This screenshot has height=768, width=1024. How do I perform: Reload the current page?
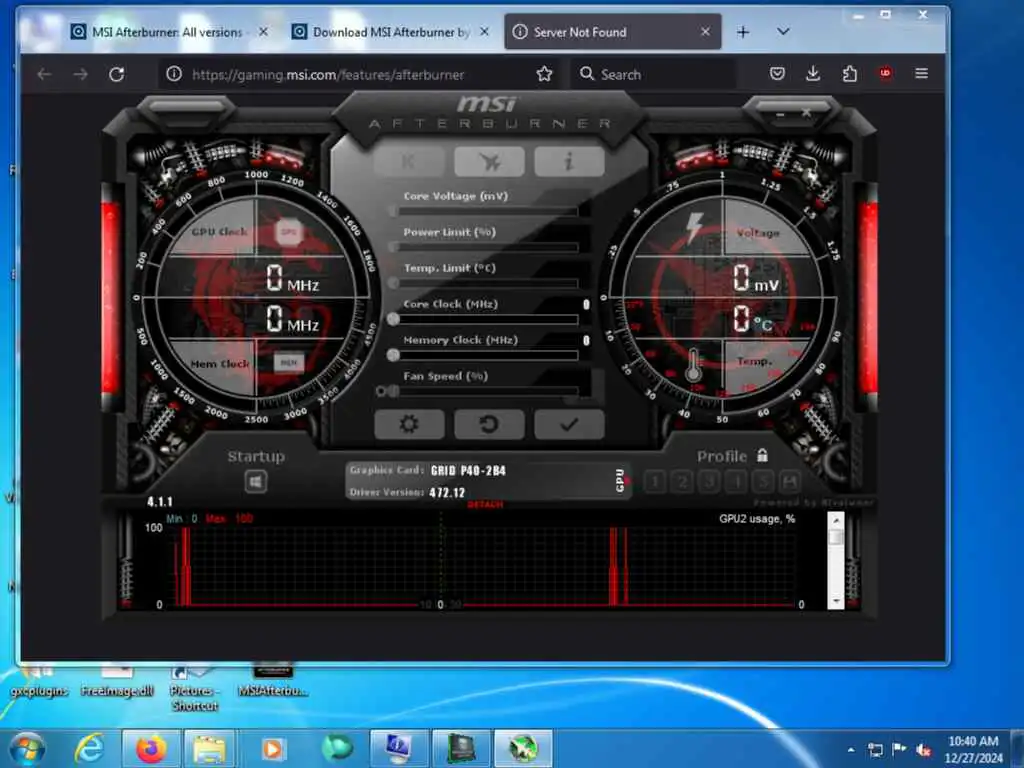click(117, 74)
